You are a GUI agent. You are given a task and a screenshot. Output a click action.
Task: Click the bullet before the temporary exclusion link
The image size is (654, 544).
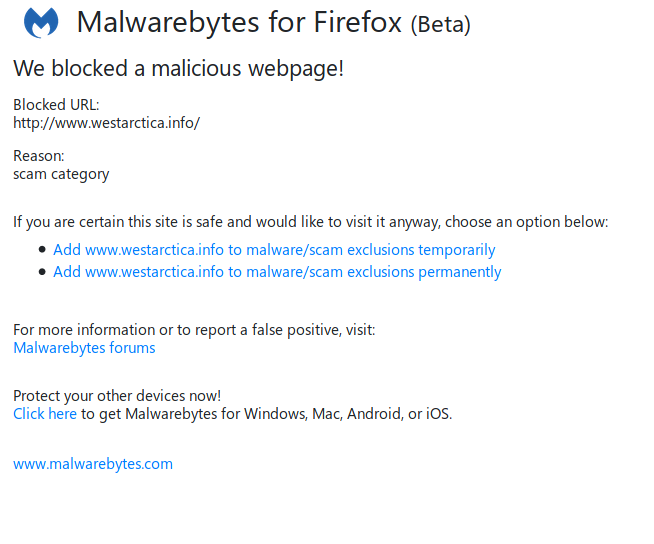tap(42, 250)
